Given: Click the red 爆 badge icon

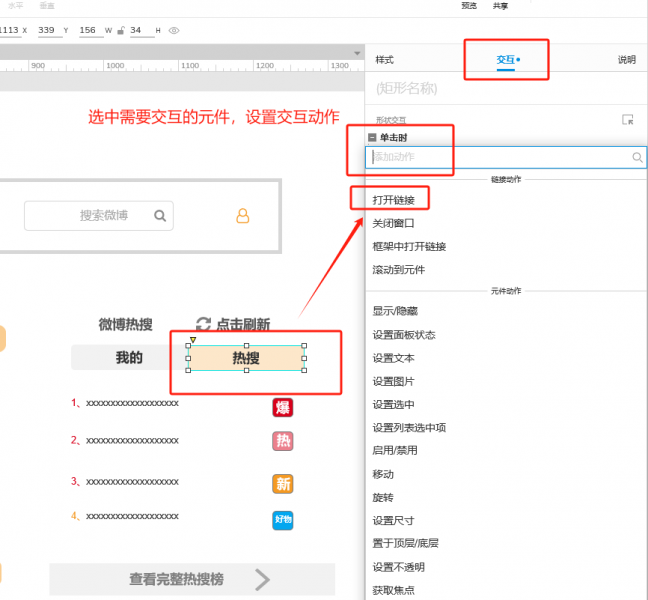Looking at the screenshot, I should 283,407.
